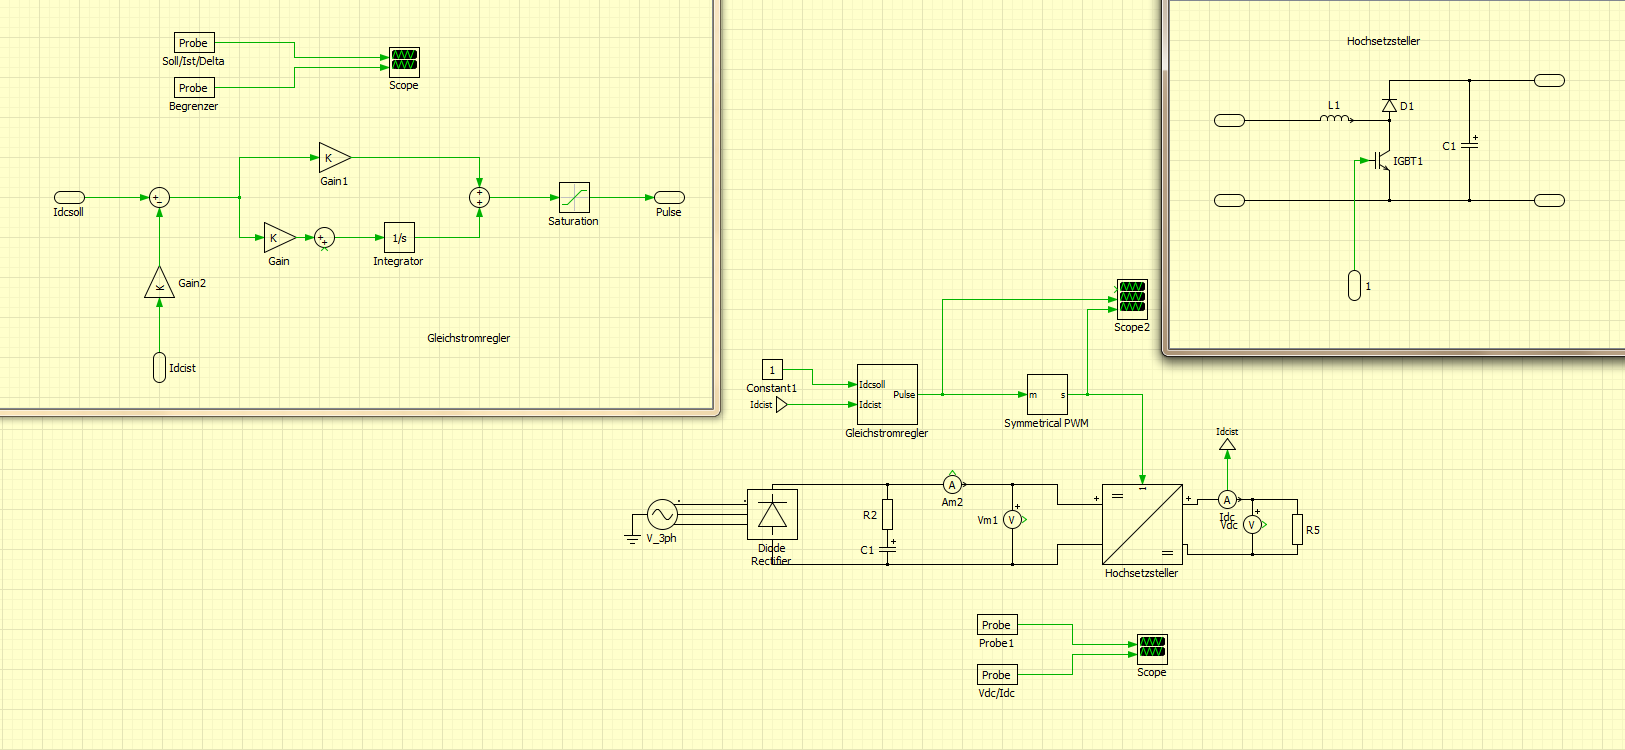
Task: Select the Gain2 triangle block
Action: [159, 284]
